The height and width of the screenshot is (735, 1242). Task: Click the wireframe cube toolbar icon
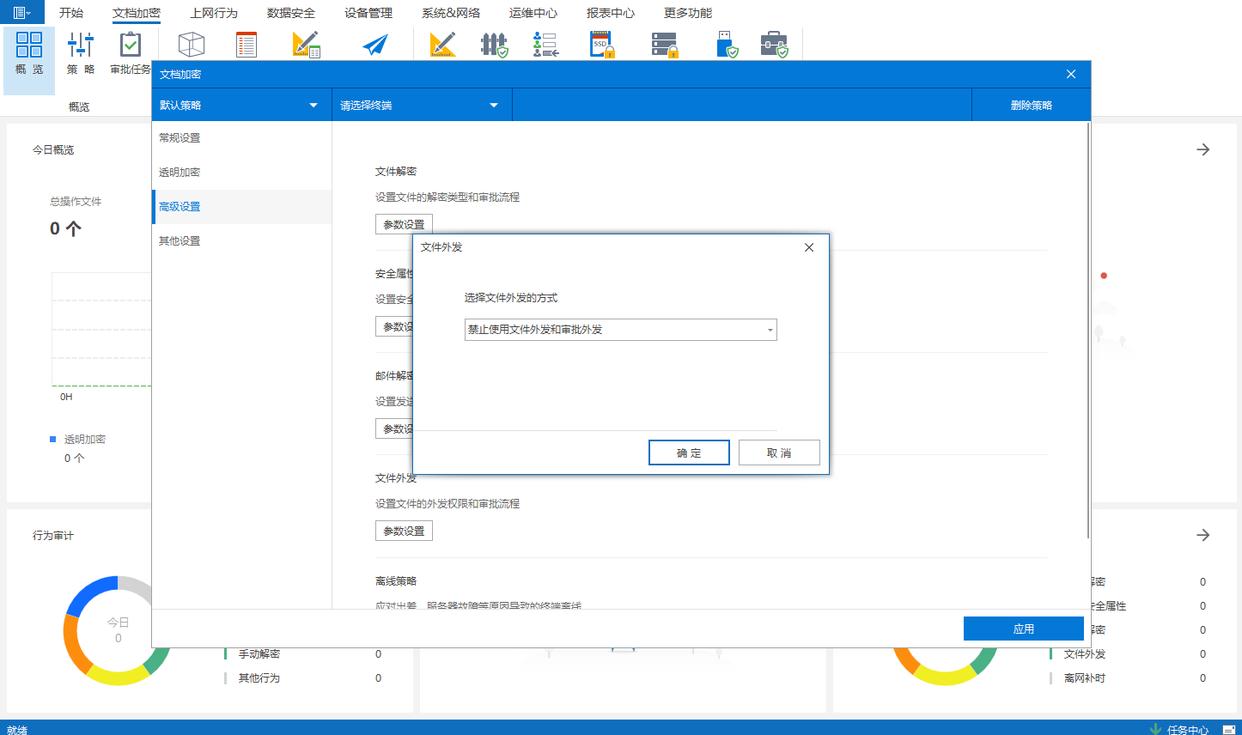[191, 44]
